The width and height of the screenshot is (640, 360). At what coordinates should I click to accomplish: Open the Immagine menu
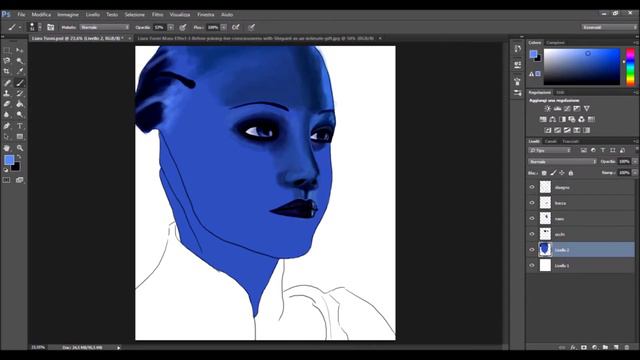[68, 15]
